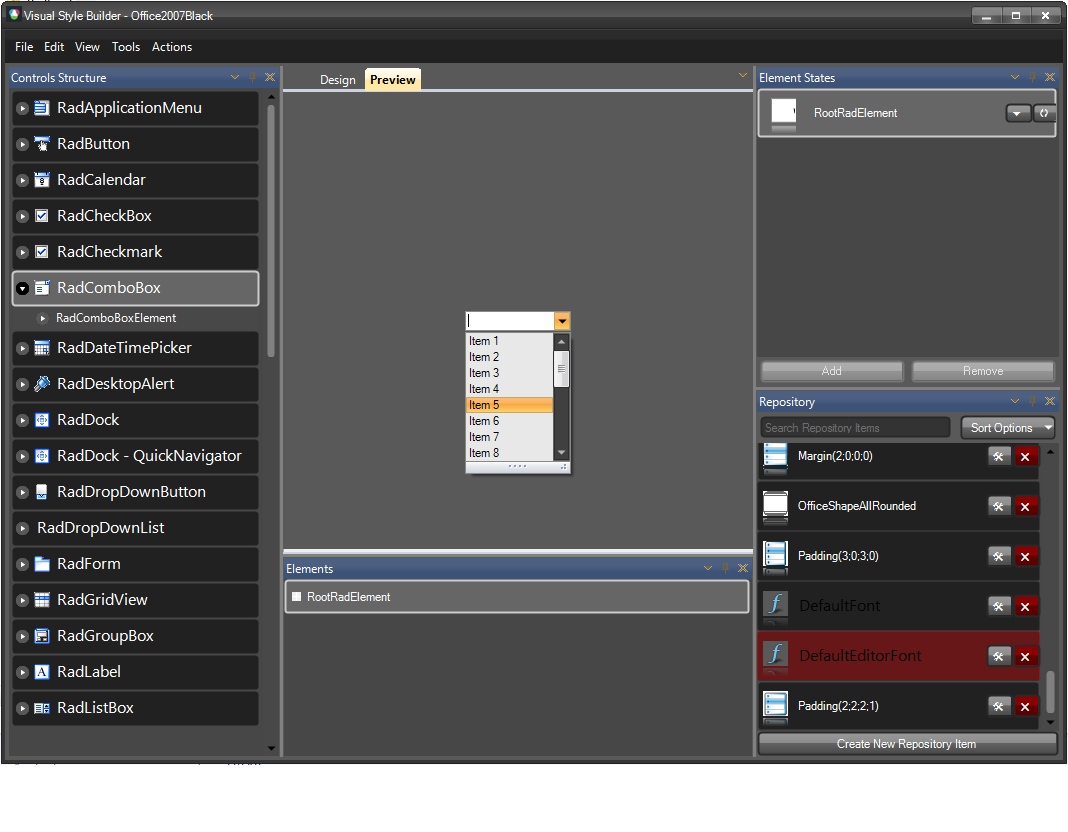Screen dimensions: 1068x832
Task: Open the preview combo box dropdown arrow
Action: pos(562,321)
